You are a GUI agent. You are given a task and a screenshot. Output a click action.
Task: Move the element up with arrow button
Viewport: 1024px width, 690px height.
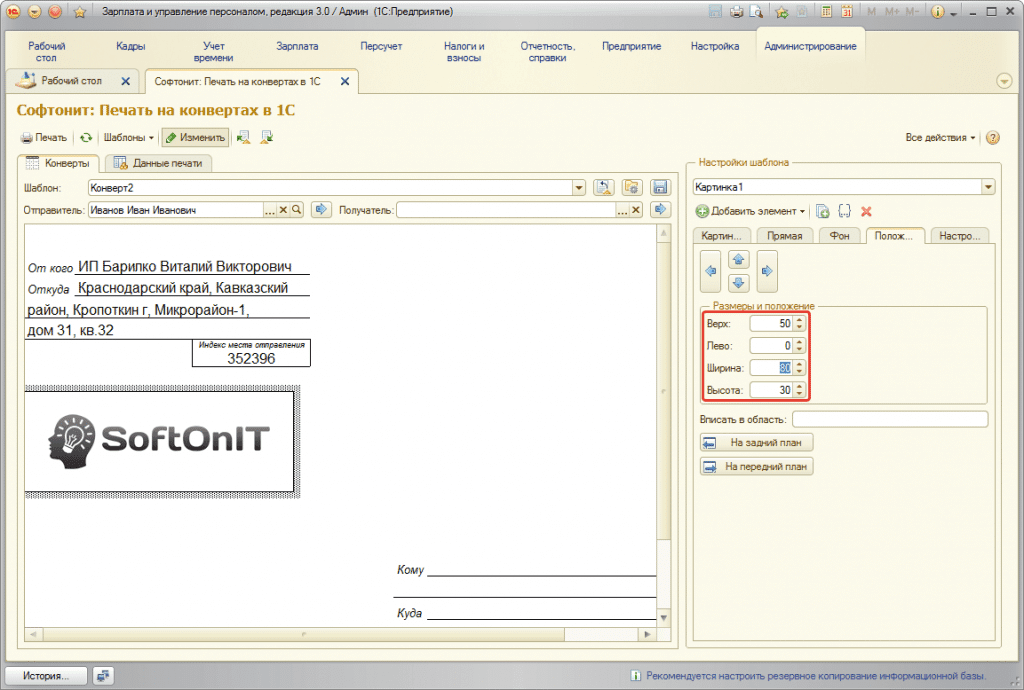point(739,260)
